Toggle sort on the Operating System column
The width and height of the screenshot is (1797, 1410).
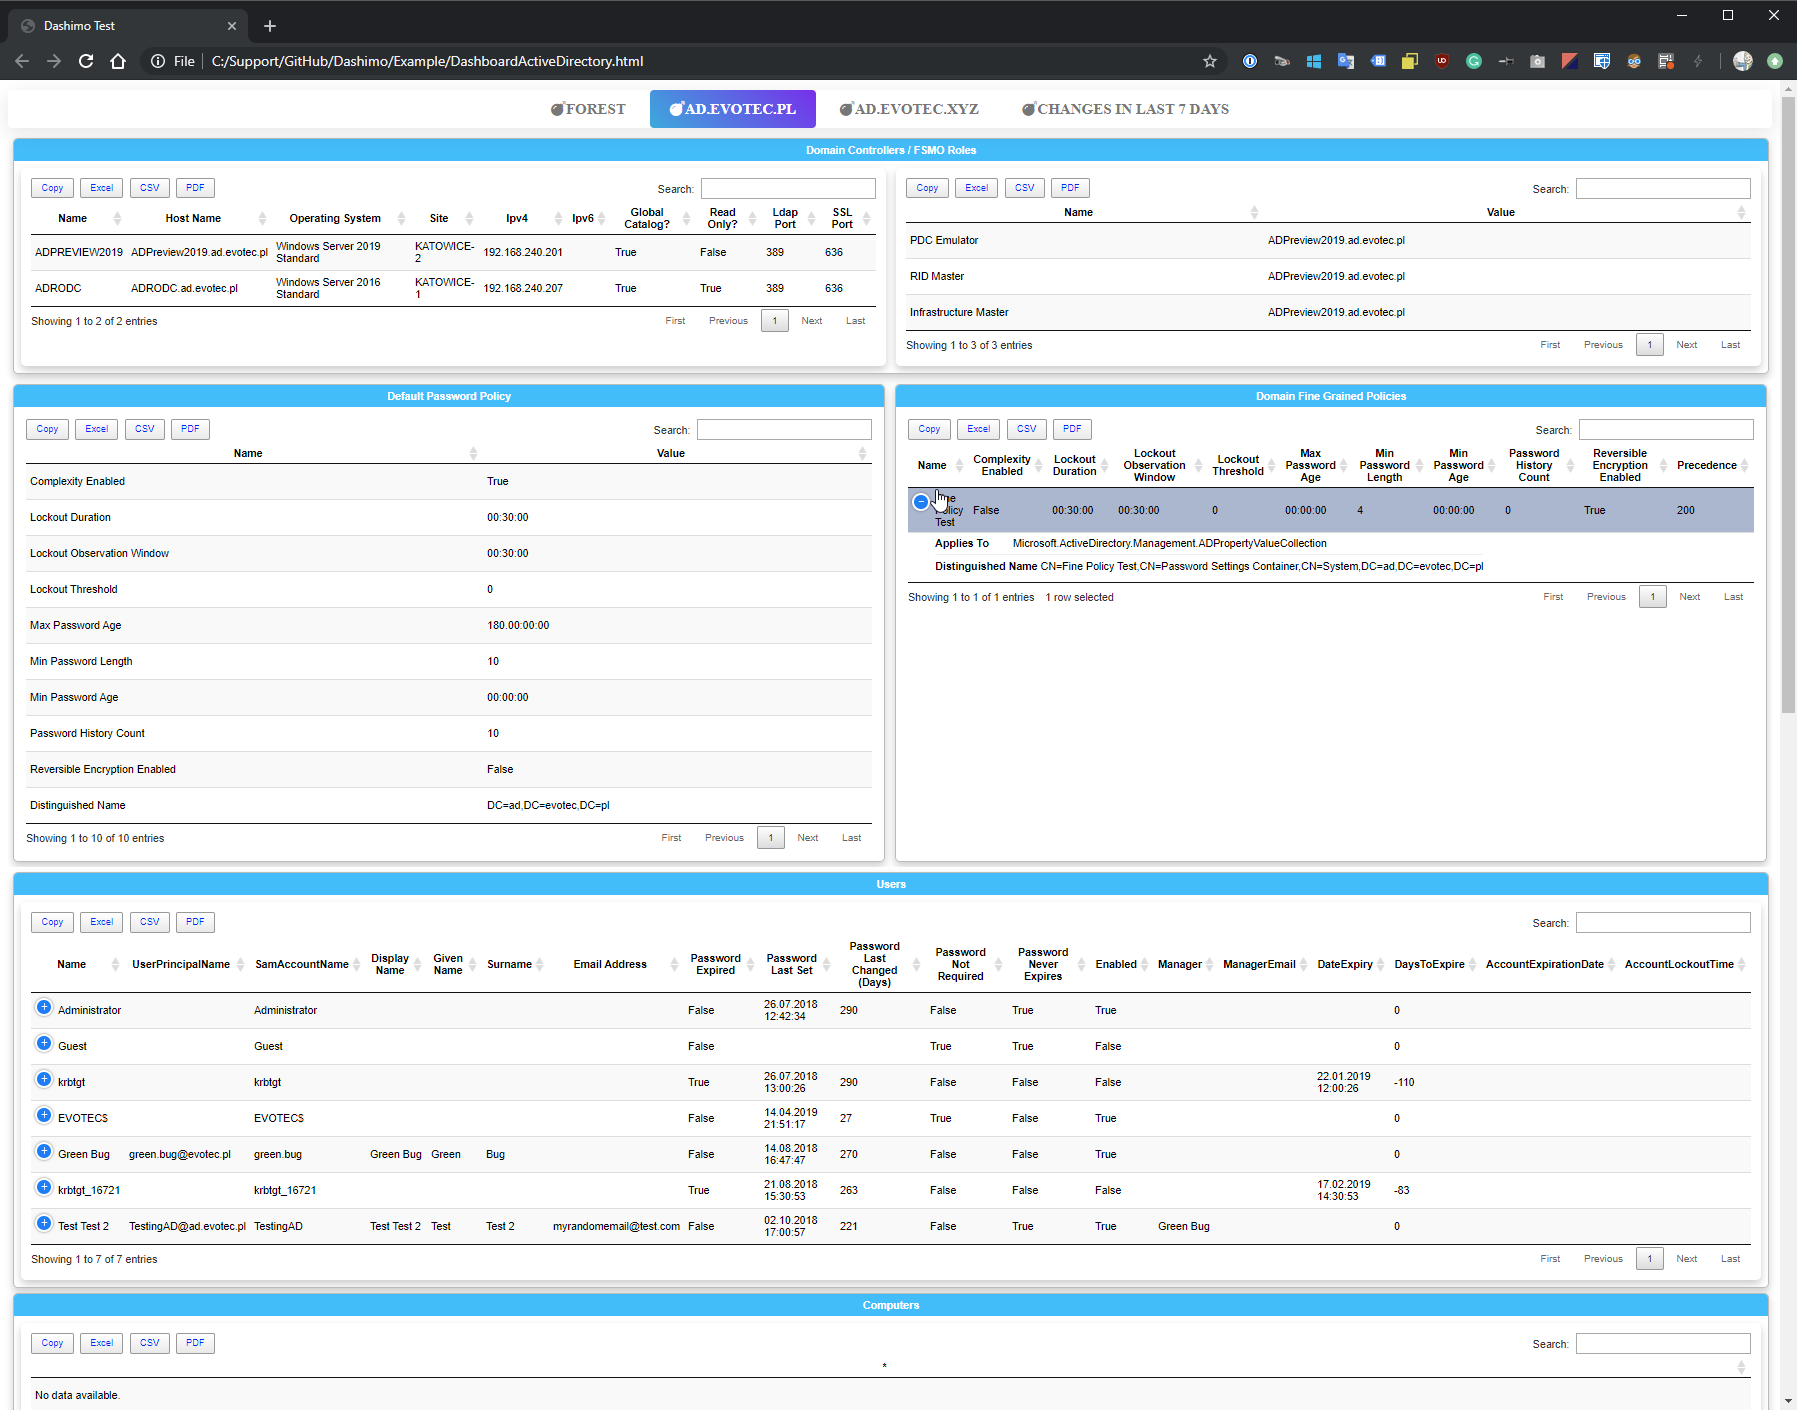point(335,218)
